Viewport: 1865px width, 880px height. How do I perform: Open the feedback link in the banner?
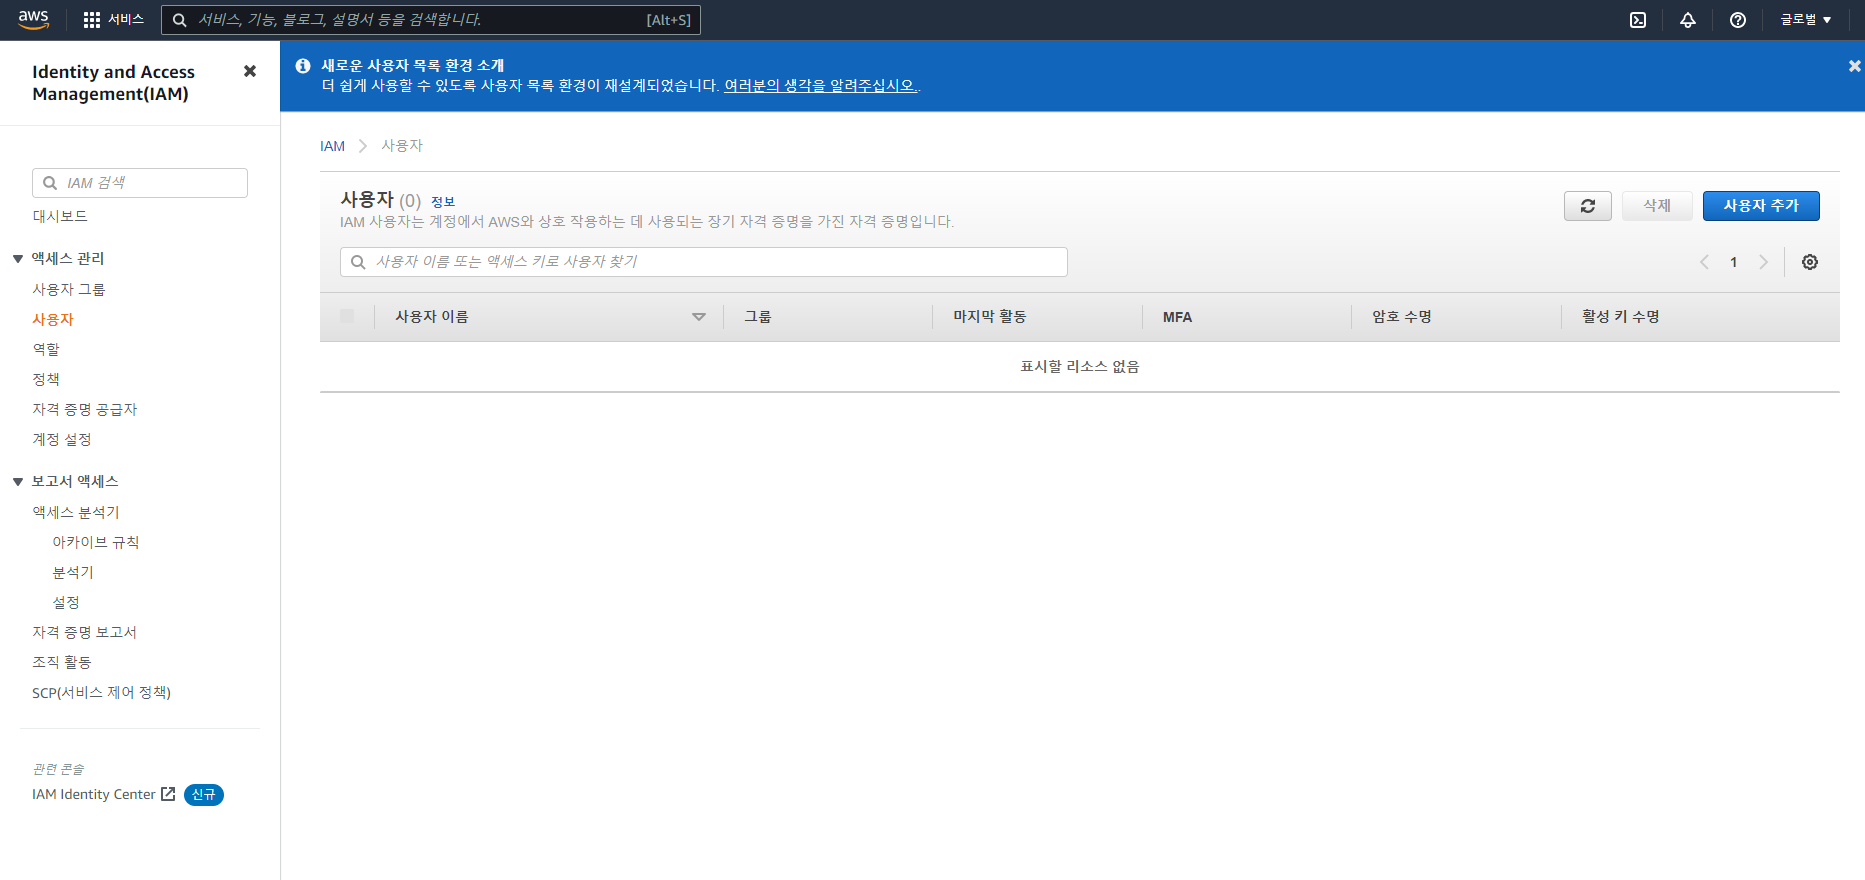tap(820, 86)
